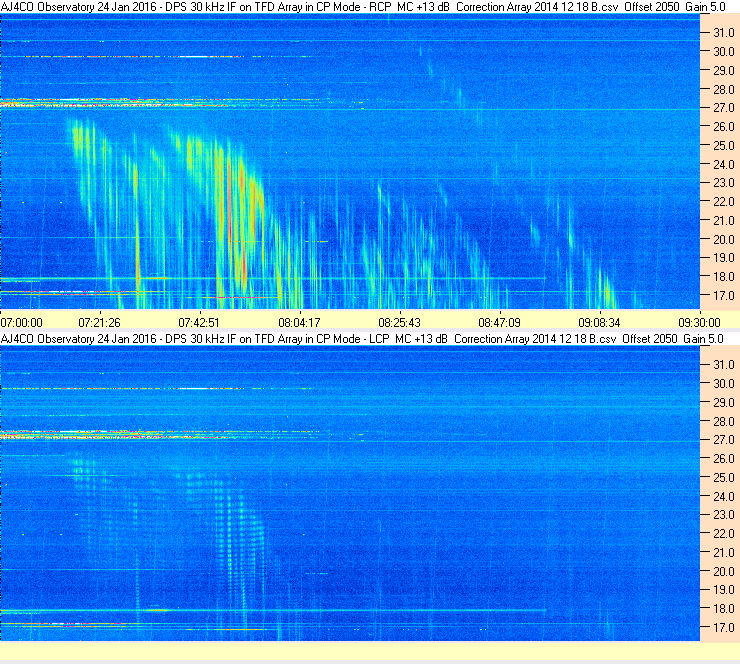The height and width of the screenshot is (664, 740).
Task: Click 28.0 frequency label on RCP chart
Action: tap(724, 90)
